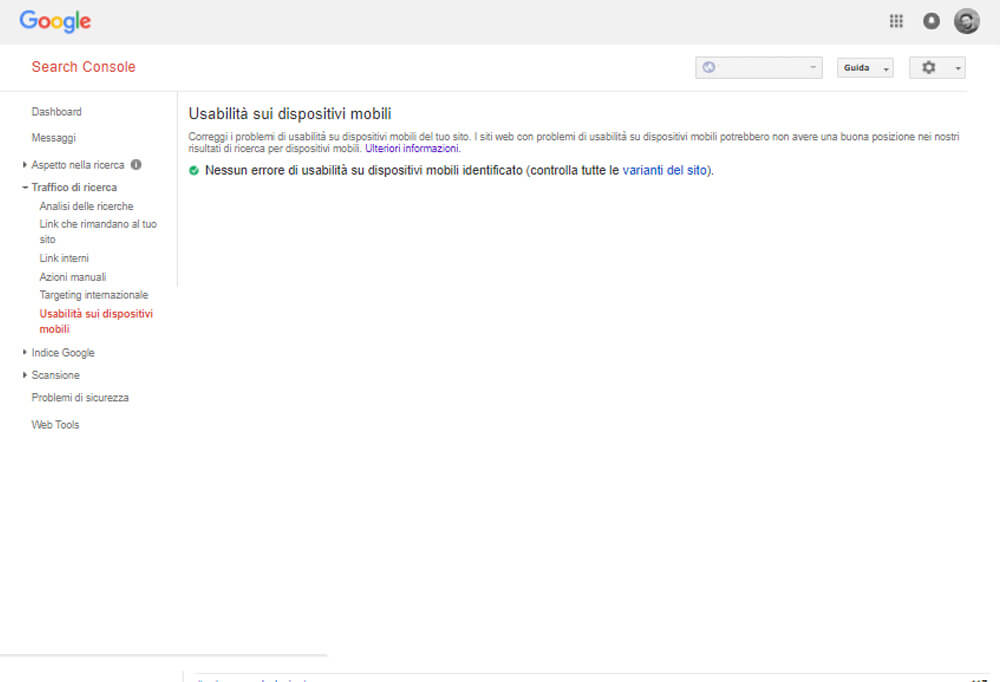Open Targeting internazionale
Image resolution: width=1000 pixels, height=682 pixels.
pyautogui.click(x=94, y=295)
